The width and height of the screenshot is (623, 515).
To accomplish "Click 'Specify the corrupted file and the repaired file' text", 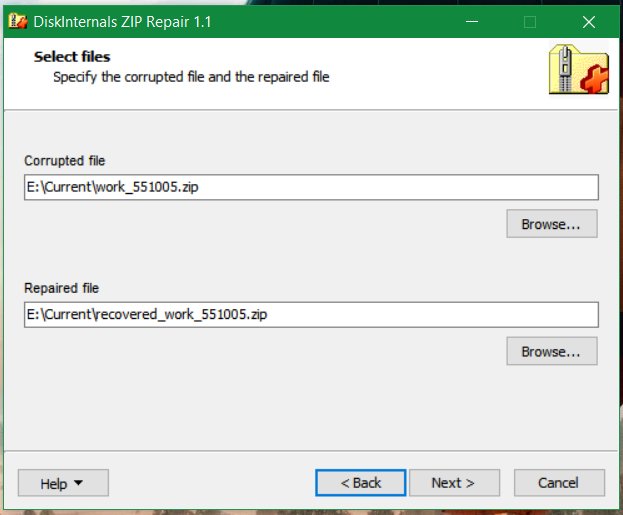I will tap(191, 77).
